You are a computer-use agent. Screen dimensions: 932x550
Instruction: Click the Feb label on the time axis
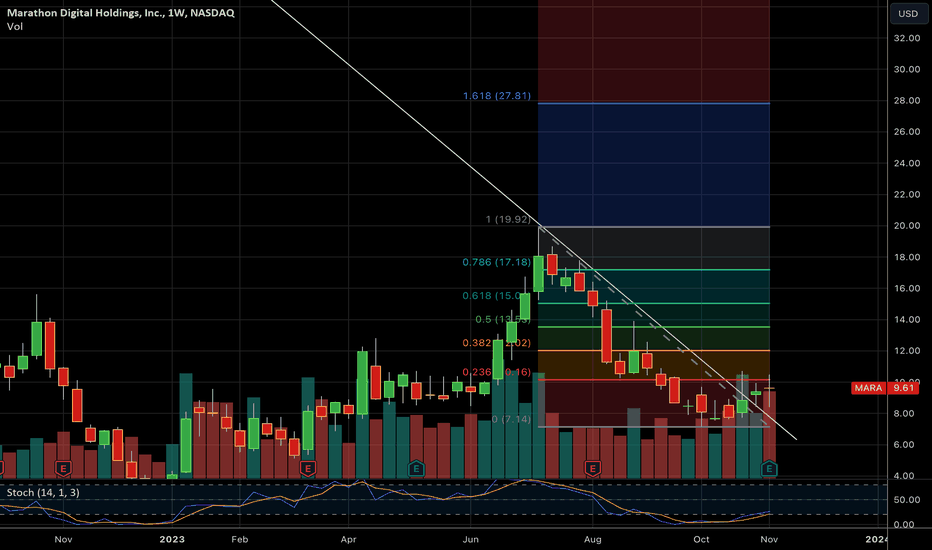[240, 539]
